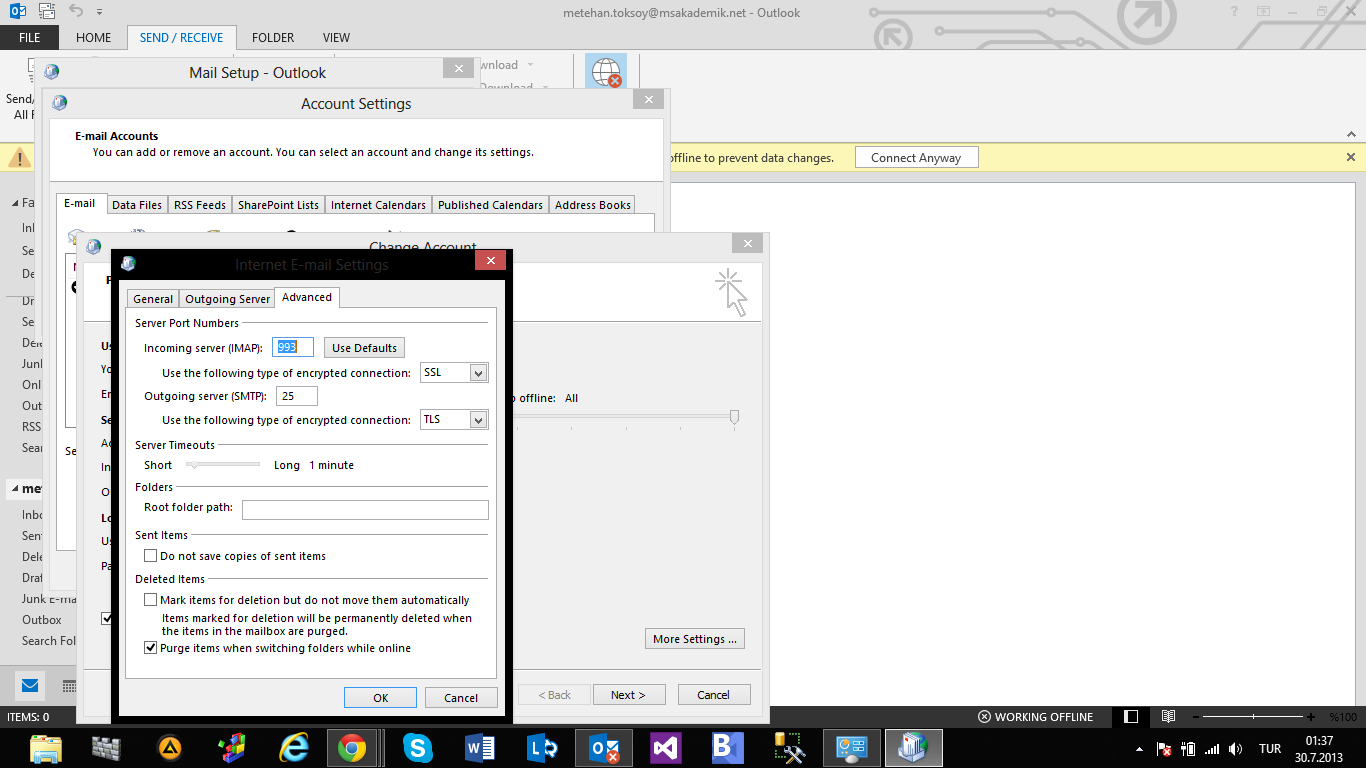The width and height of the screenshot is (1366, 768).
Task: Open Skype from the taskbar
Action: click(417, 748)
